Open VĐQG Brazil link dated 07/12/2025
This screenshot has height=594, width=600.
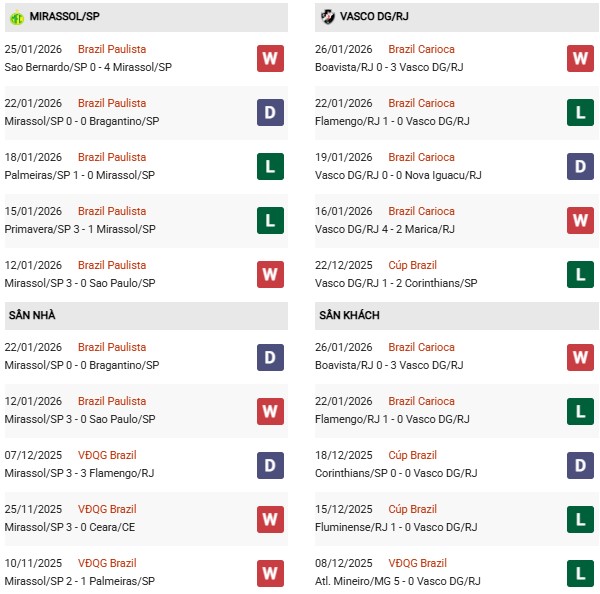(110, 455)
